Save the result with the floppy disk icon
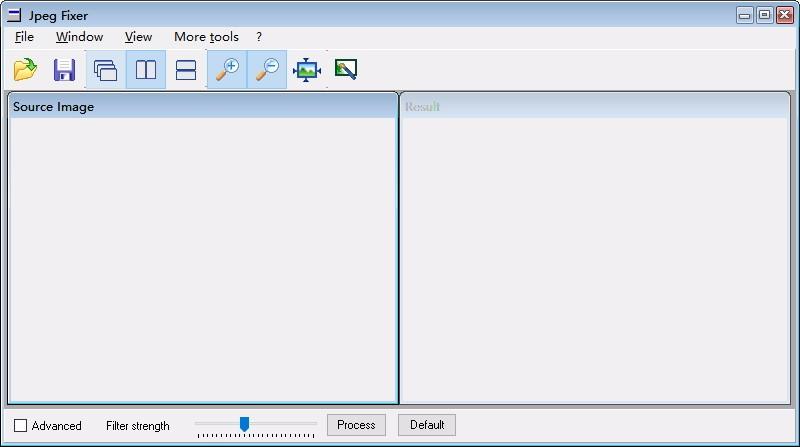The width and height of the screenshot is (800, 447). tap(64, 69)
